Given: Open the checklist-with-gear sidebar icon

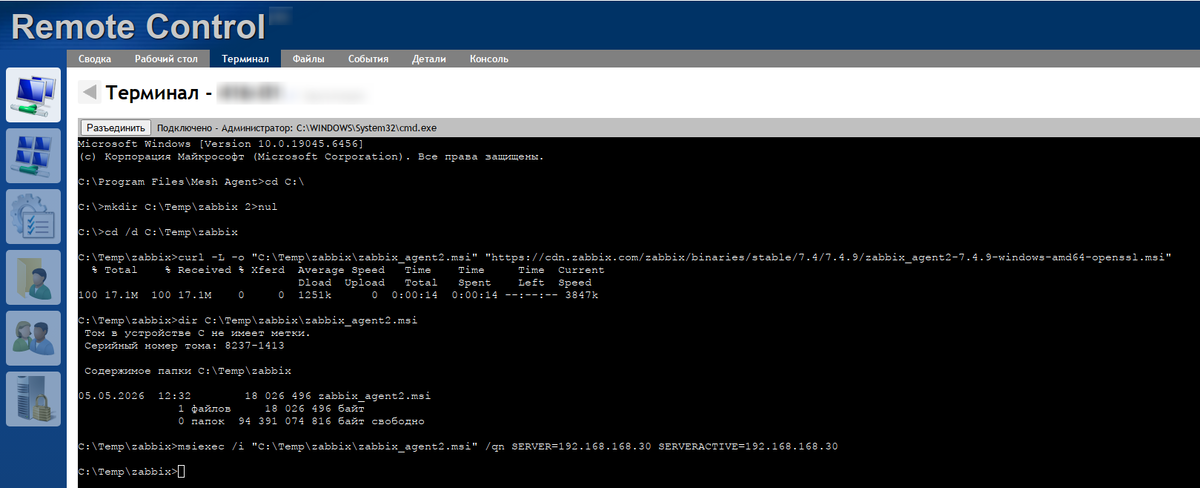Looking at the screenshot, I should [33, 216].
